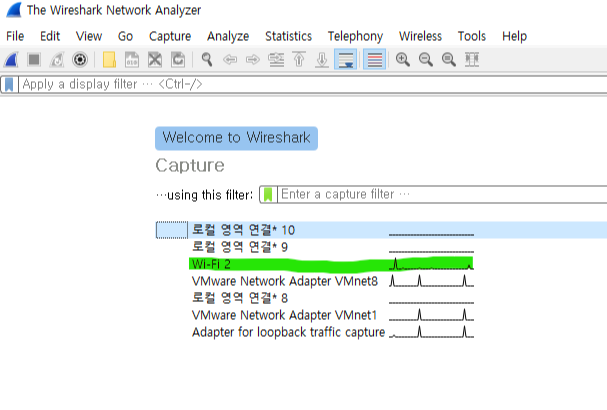Go to next packet arrow

tap(253, 60)
